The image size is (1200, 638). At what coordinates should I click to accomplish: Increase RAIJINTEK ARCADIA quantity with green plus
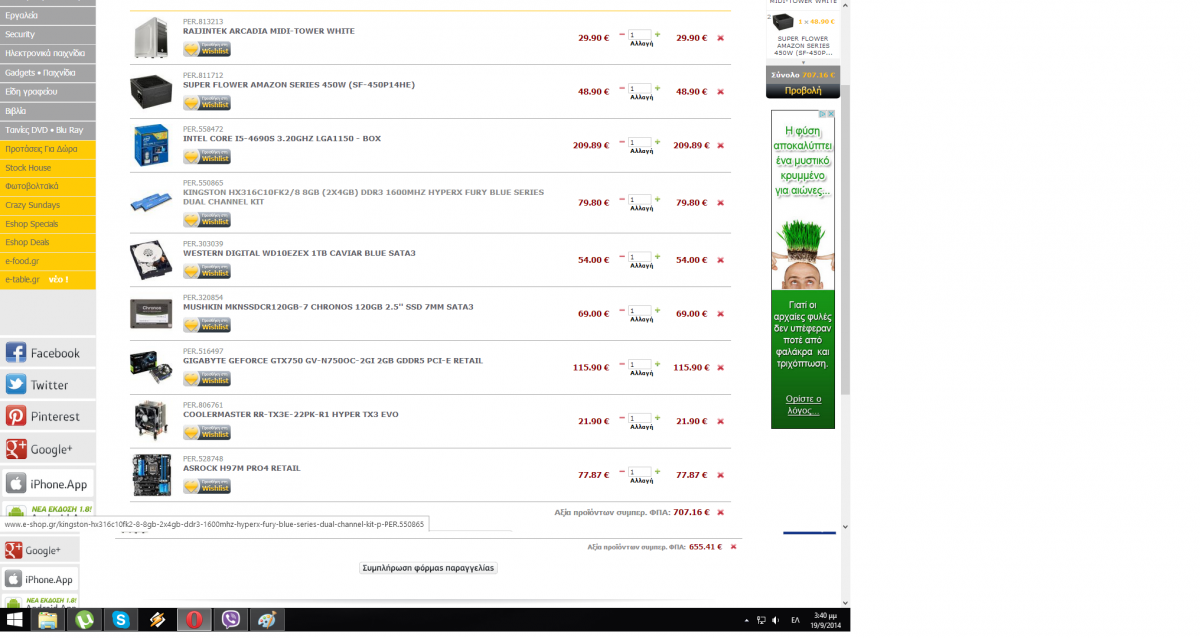click(x=657, y=34)
